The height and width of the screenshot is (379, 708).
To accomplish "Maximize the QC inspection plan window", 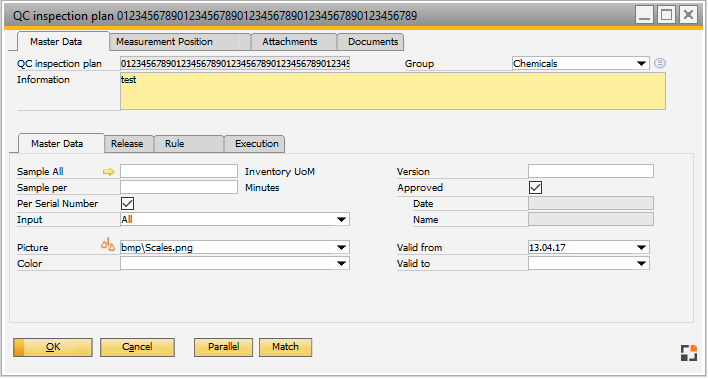I will tap(666, 15).
